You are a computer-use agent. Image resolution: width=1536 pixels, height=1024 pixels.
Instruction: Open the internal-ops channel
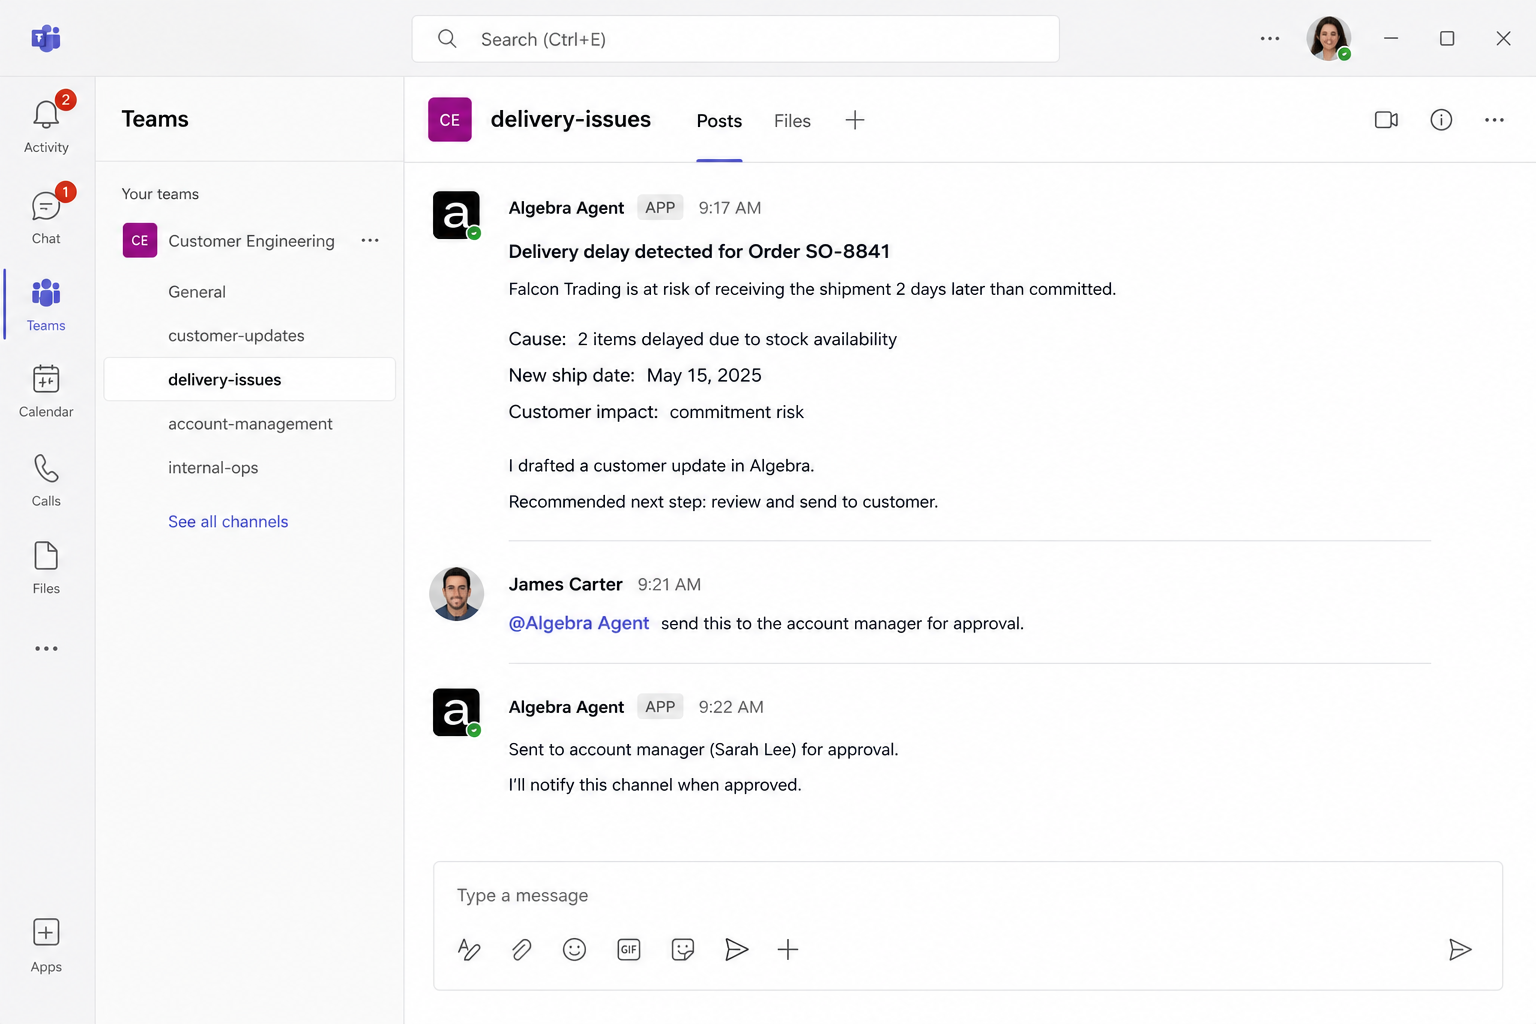click(x=250, y=468)
